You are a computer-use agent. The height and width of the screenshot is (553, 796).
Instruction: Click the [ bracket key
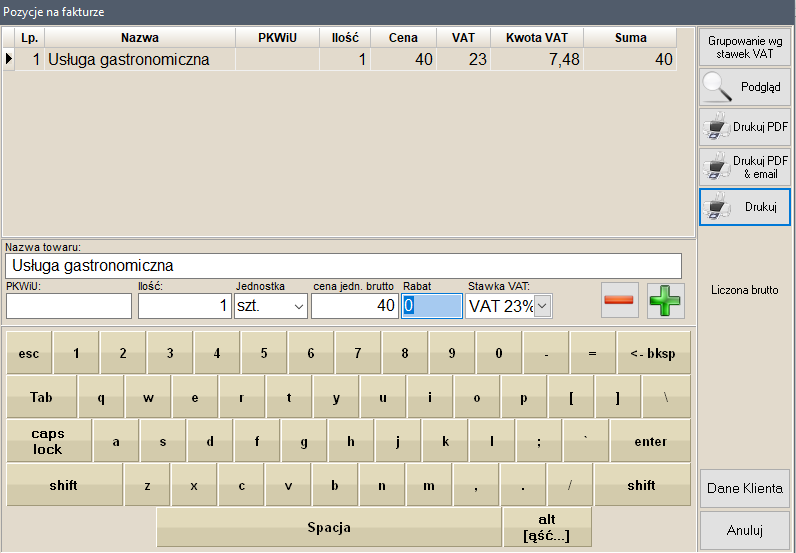click(x=571, y=398)
